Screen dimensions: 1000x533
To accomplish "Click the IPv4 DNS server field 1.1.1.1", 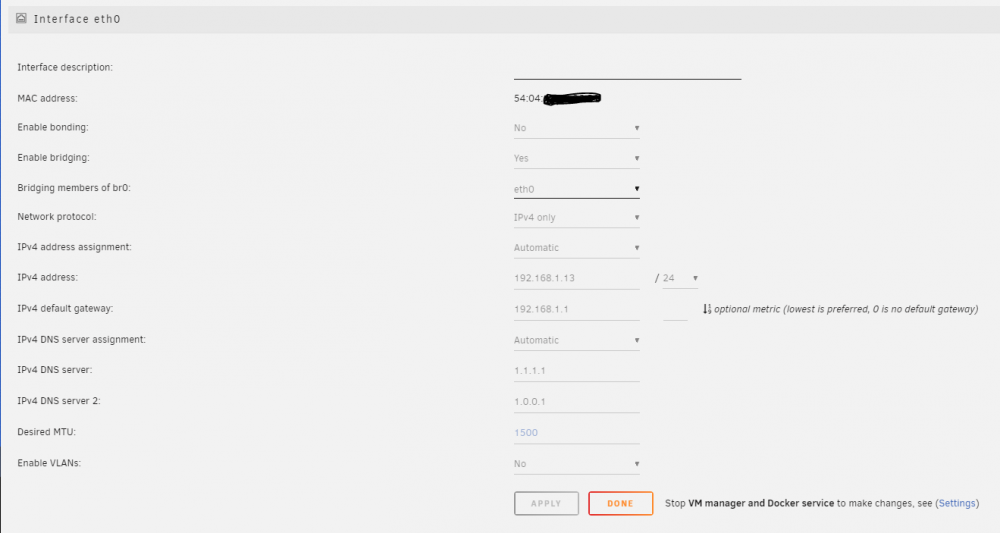I will point(577,371).
